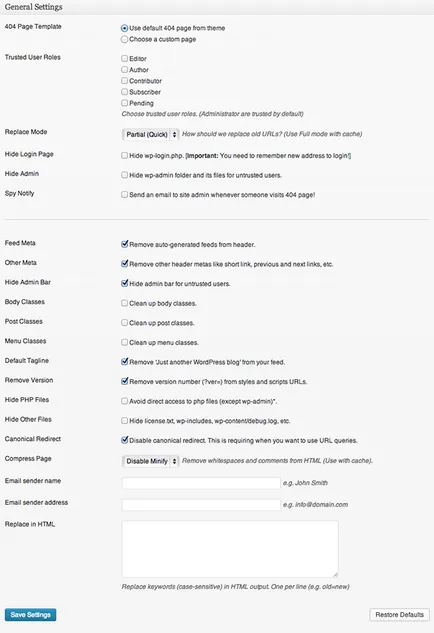Check the Editor trusted user role
Viewport: 434px width, 633px height.
pyautogui.click(x=124, y=59)
